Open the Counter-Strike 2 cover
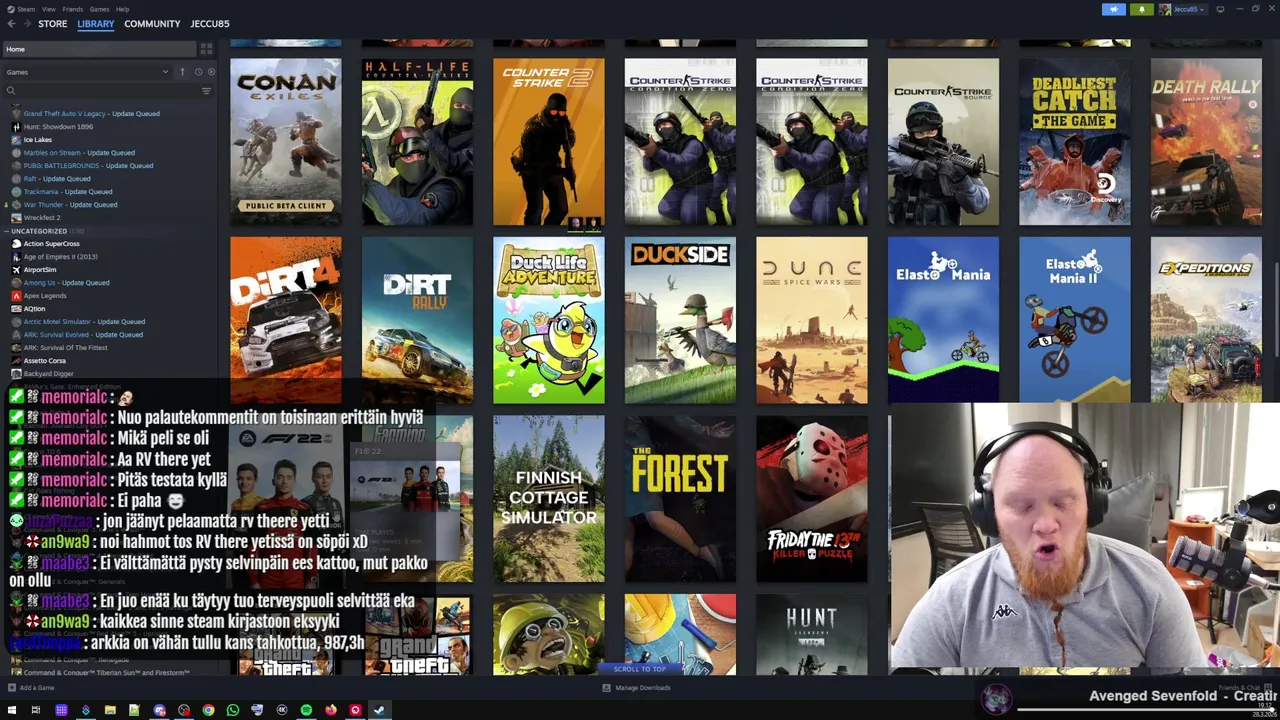This screenshot has width=1280, height=720. click(549, 142)
